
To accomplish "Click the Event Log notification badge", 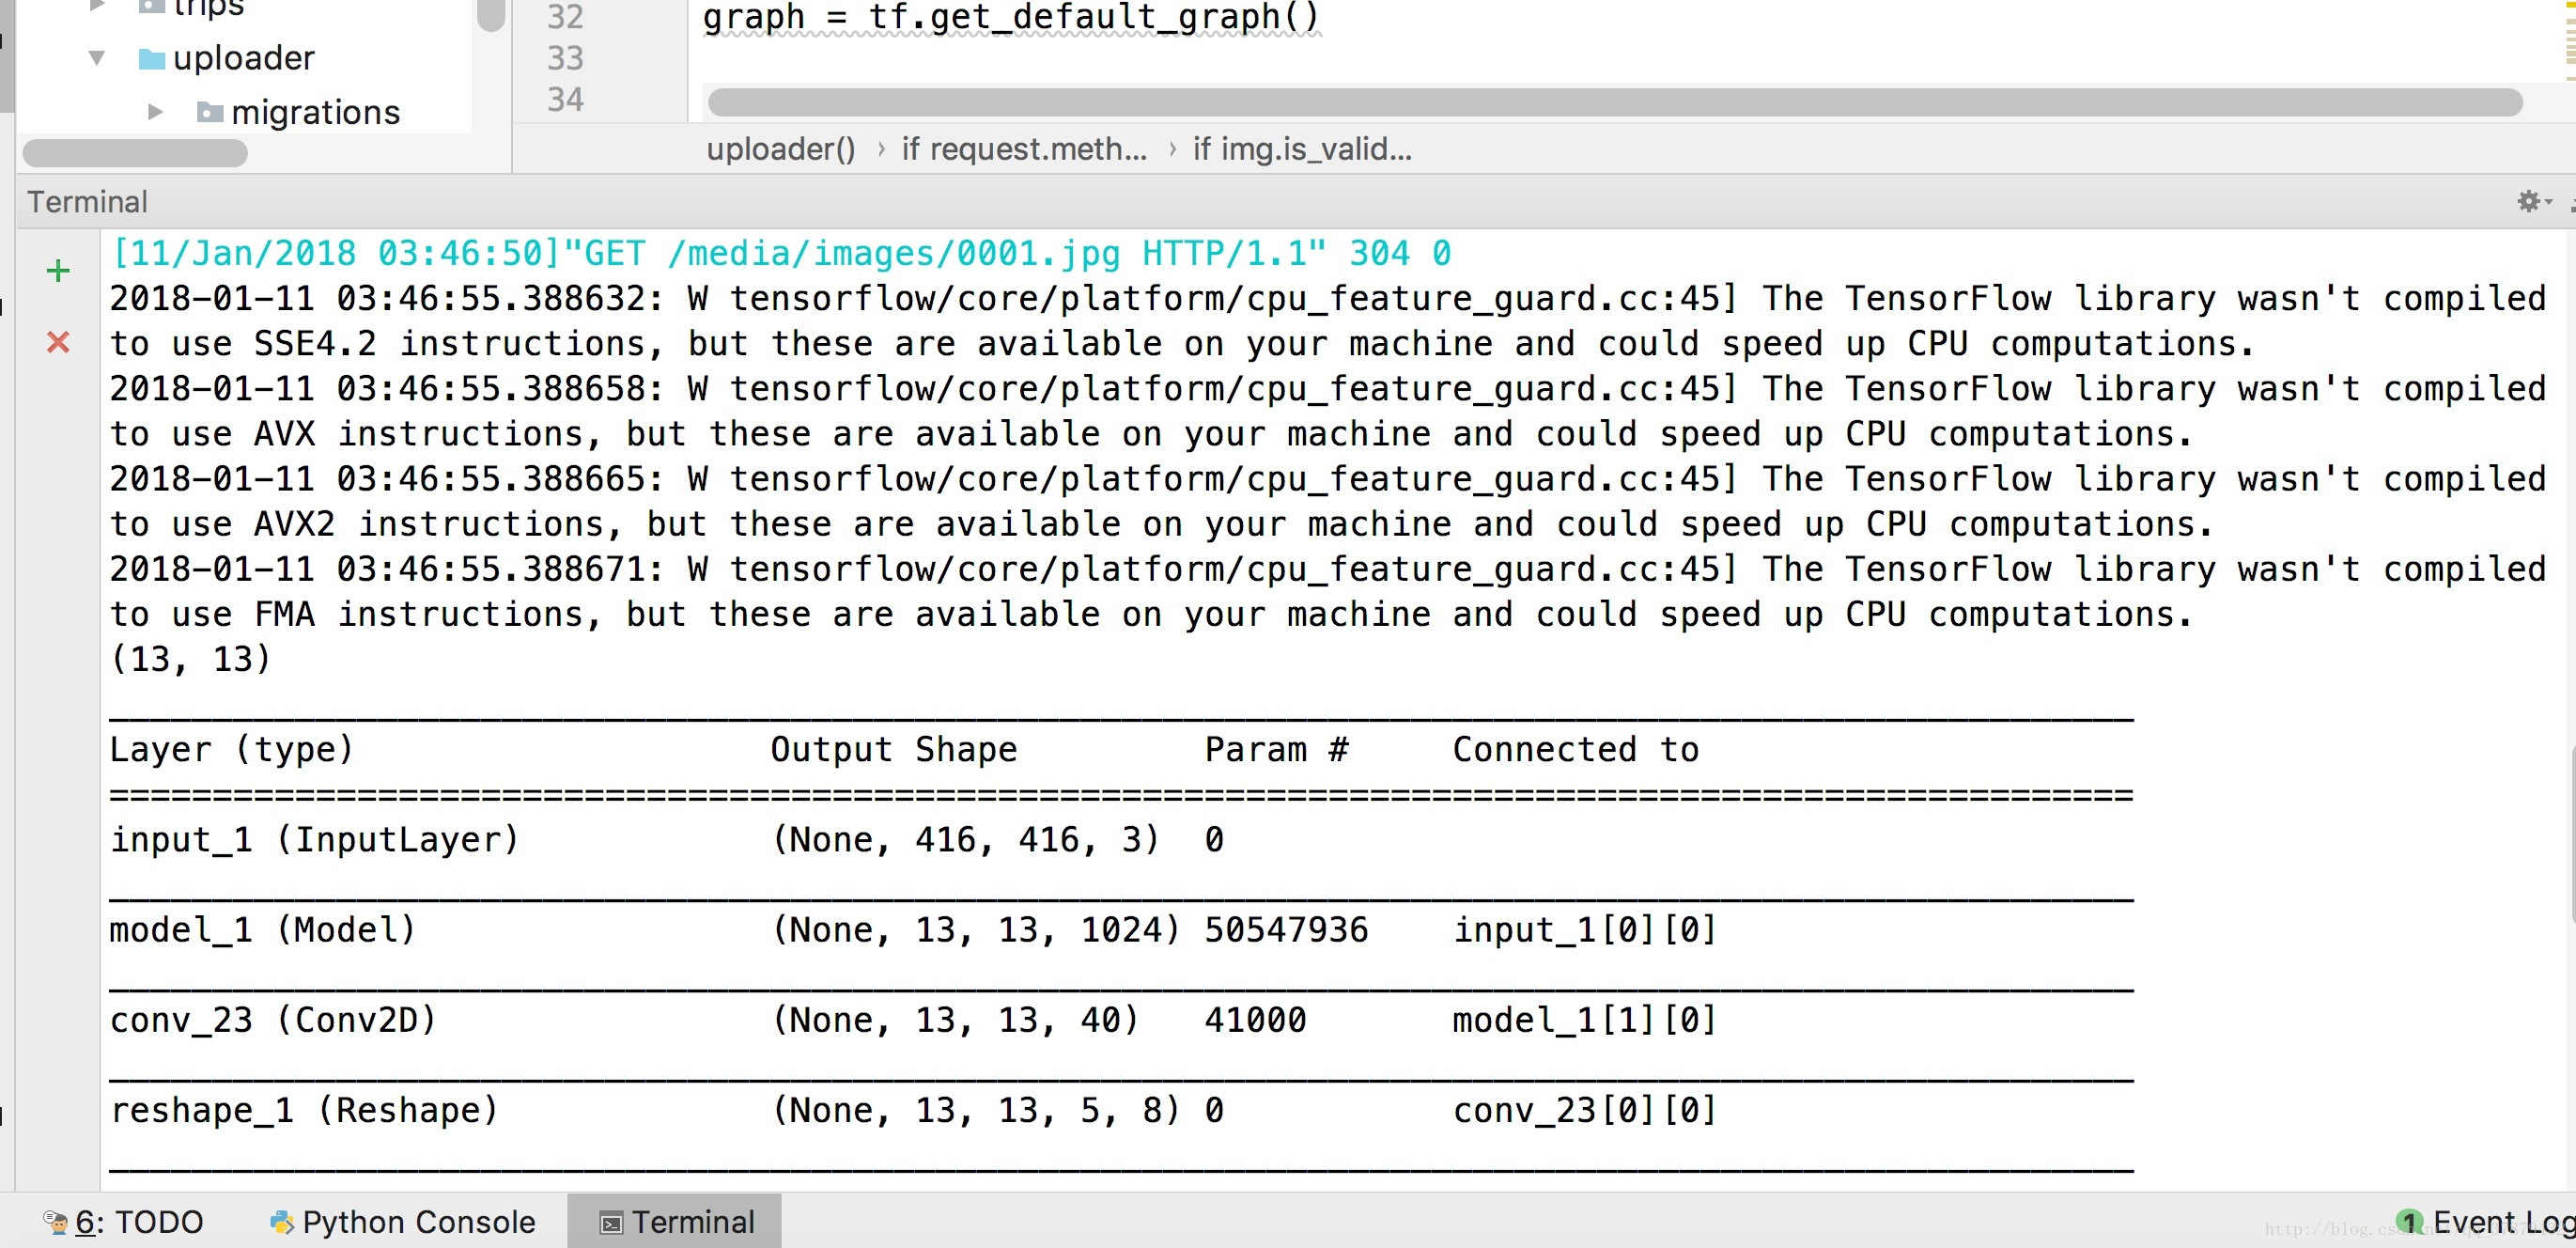I will click(x=2409, y=1221).
